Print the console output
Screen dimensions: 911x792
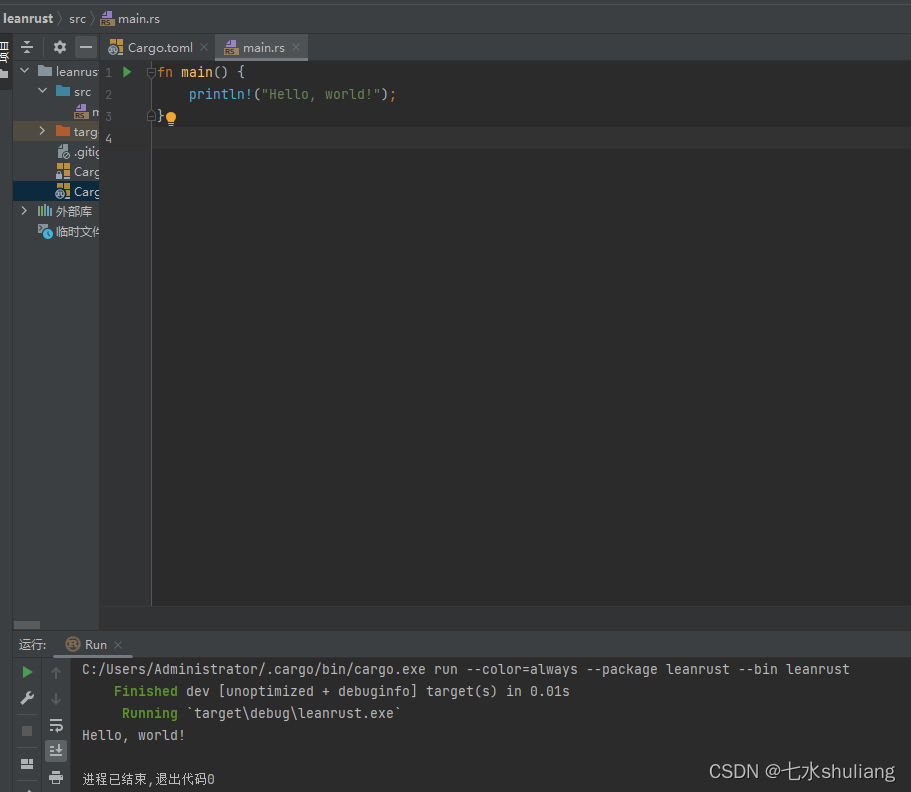(x=56, y=777)
